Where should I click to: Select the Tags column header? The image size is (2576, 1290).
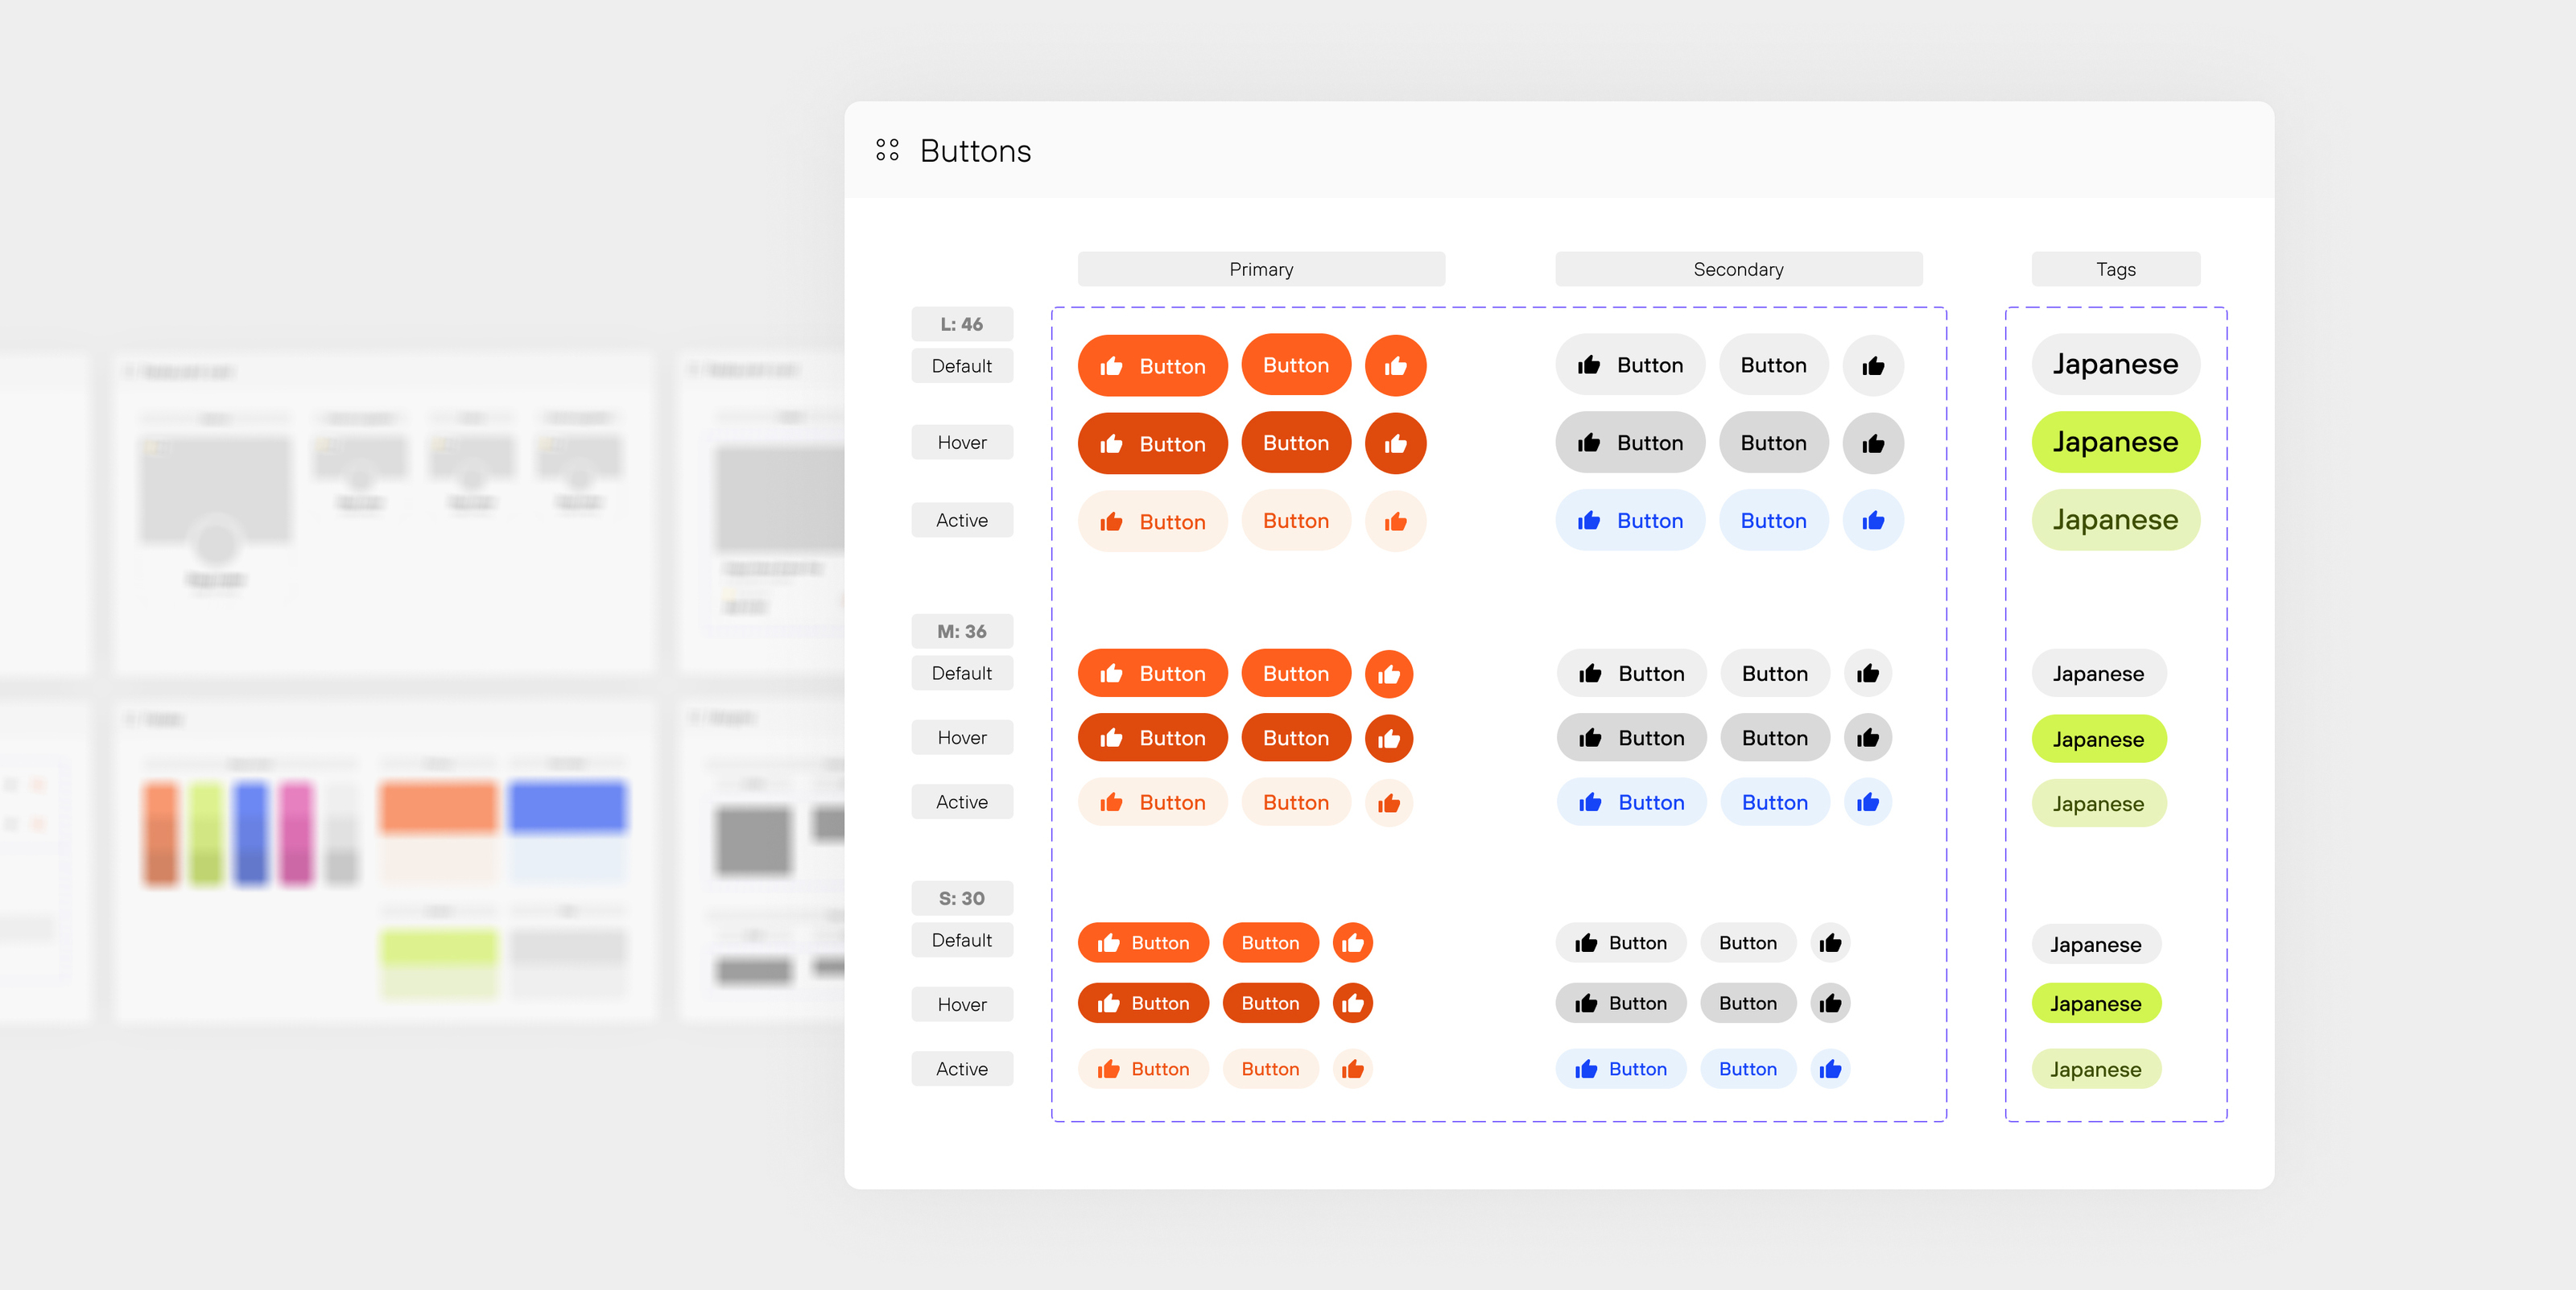click(x=2115, y=269)
